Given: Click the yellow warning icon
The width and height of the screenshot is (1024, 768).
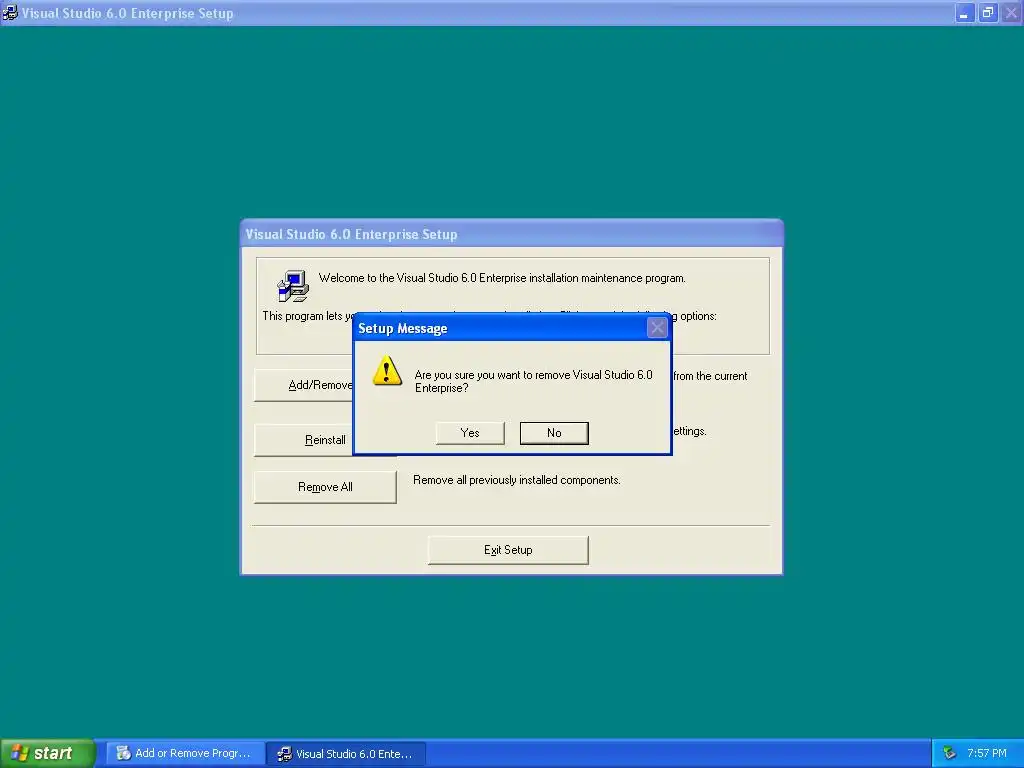Looking at the screenshot, I should pyautogui.click(x=387, y=371).
